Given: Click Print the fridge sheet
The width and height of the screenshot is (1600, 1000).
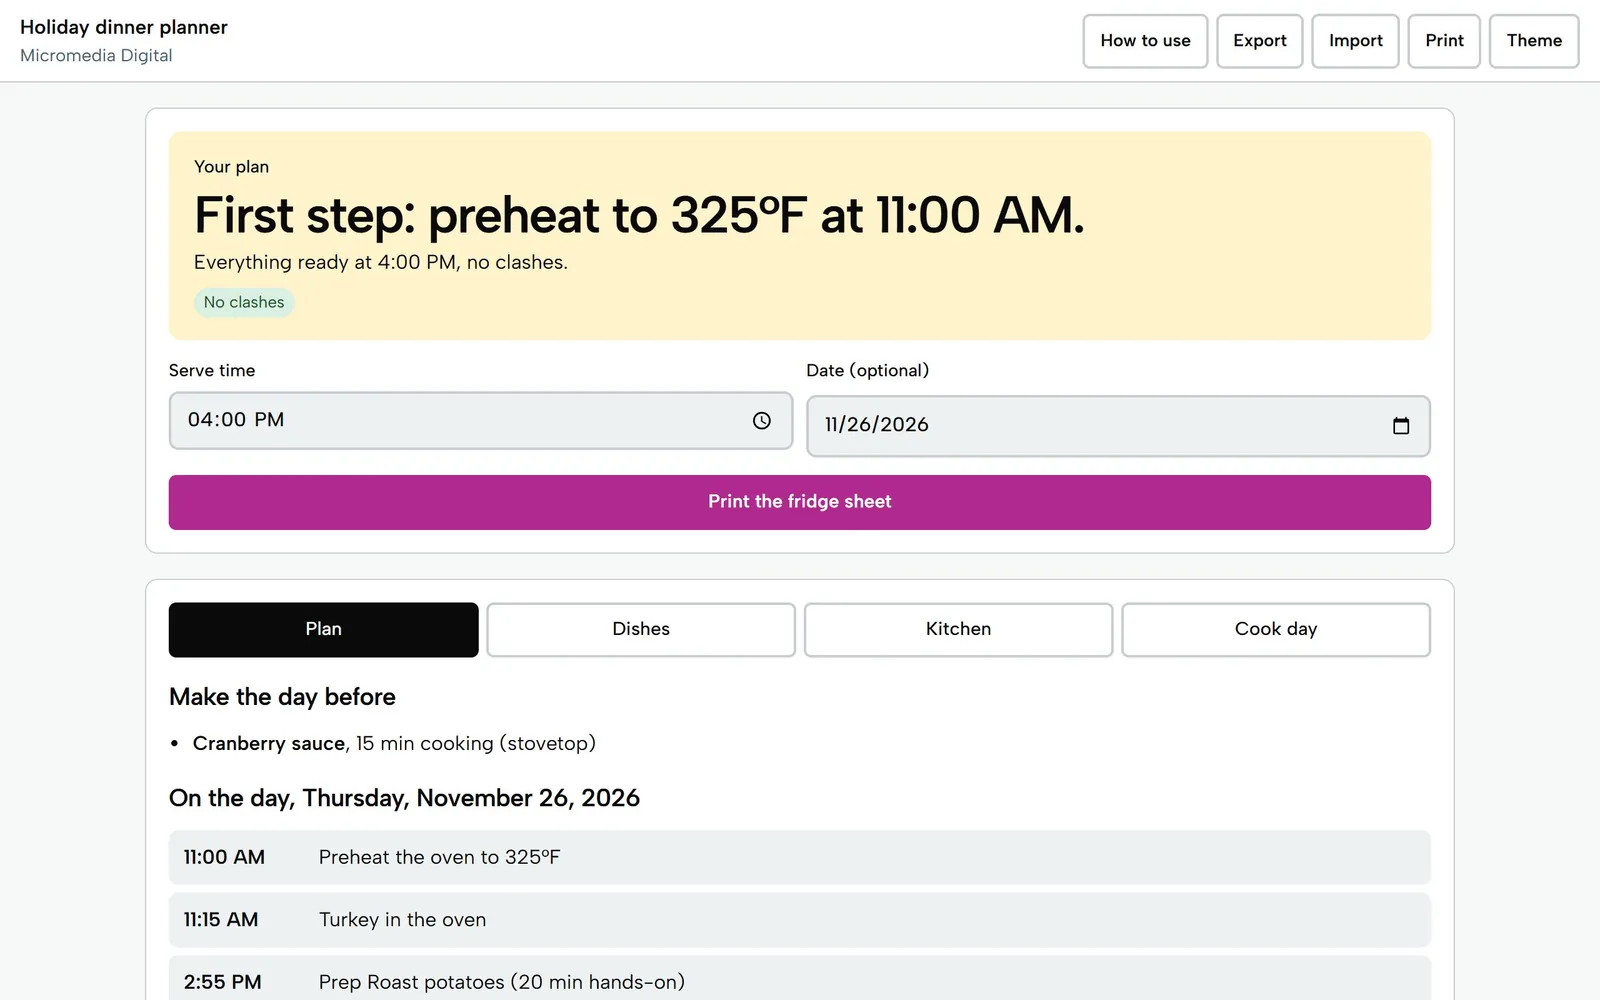Looking at the screenshot, I should tap(800, 502).
